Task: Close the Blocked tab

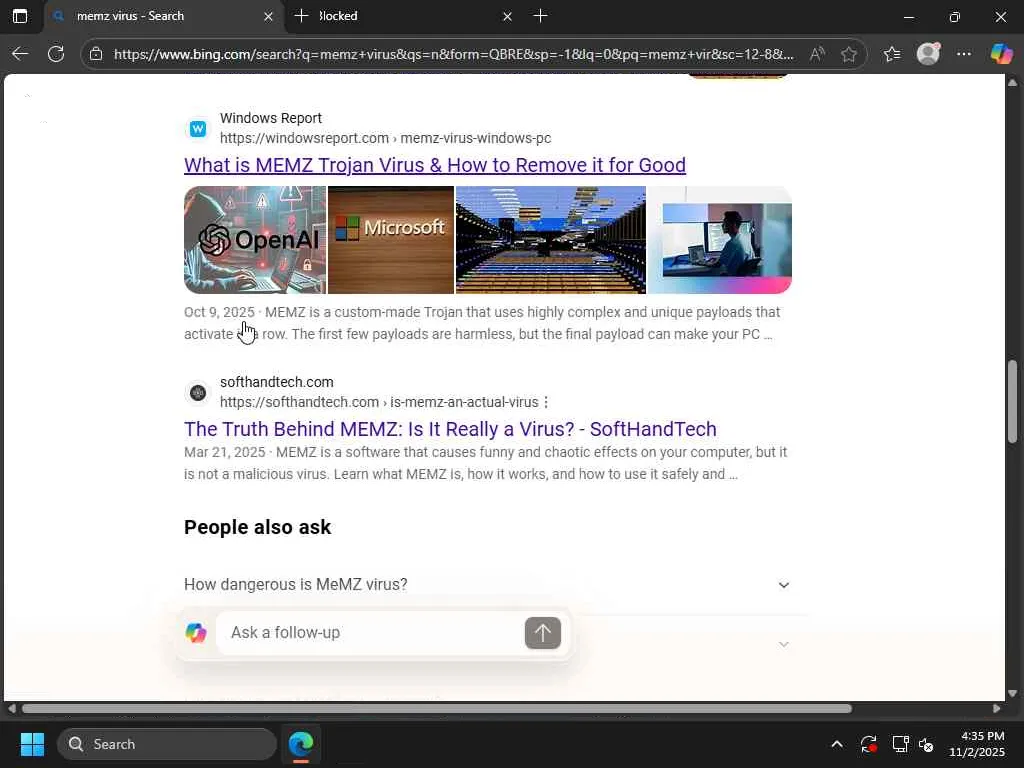Action: pos(507,16)
